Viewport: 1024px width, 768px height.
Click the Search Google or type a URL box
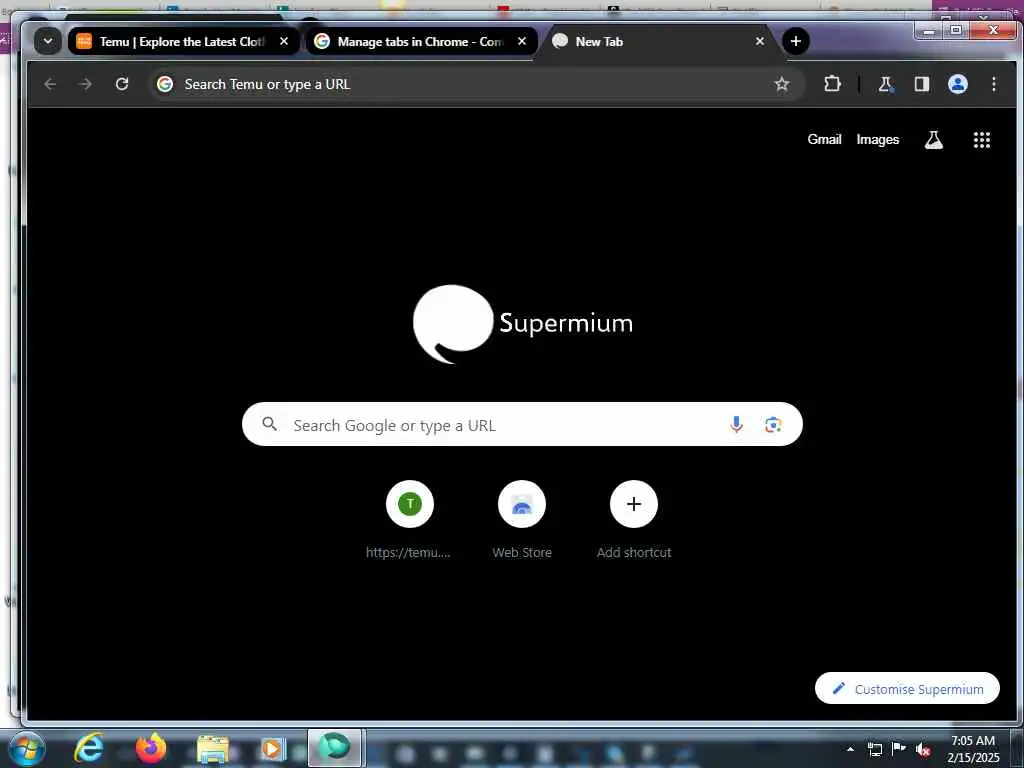522,424
